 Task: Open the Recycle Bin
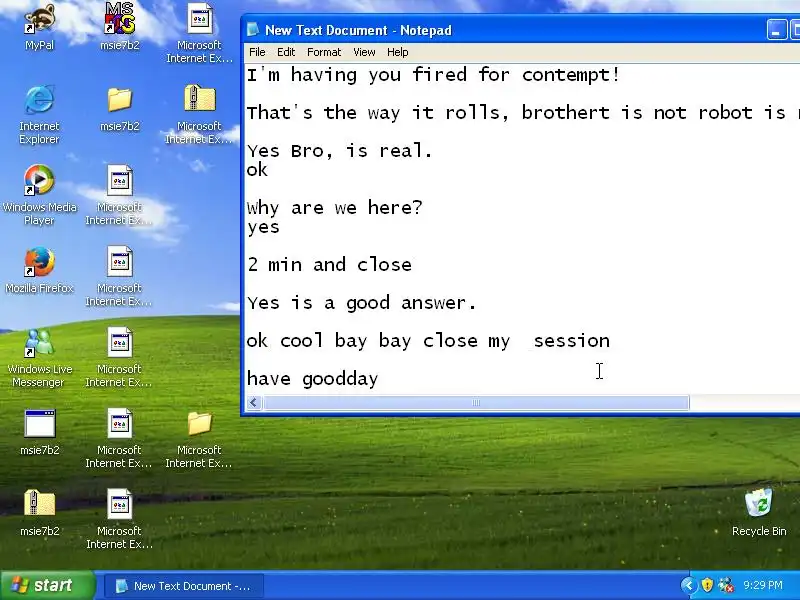(x=759, y=512)
